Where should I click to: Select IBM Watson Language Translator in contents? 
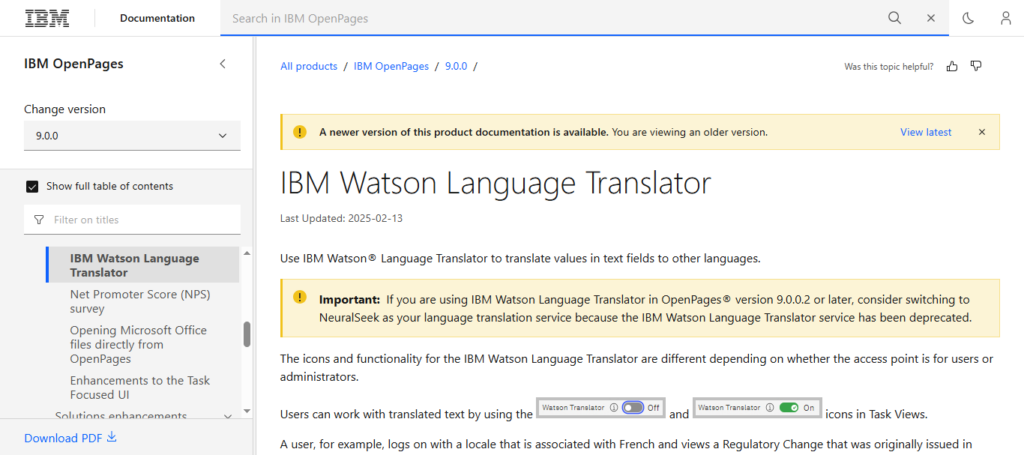(144, 265)
